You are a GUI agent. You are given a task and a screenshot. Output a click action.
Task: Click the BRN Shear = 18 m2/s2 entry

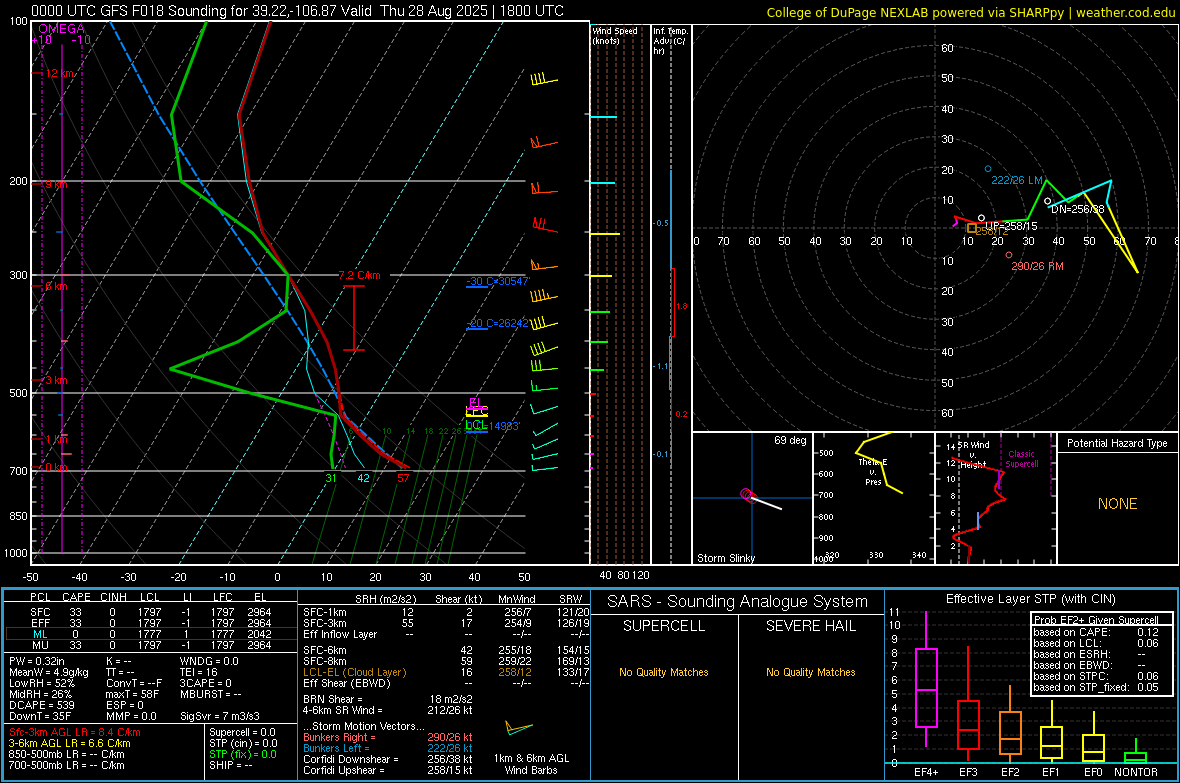point(388,699)
